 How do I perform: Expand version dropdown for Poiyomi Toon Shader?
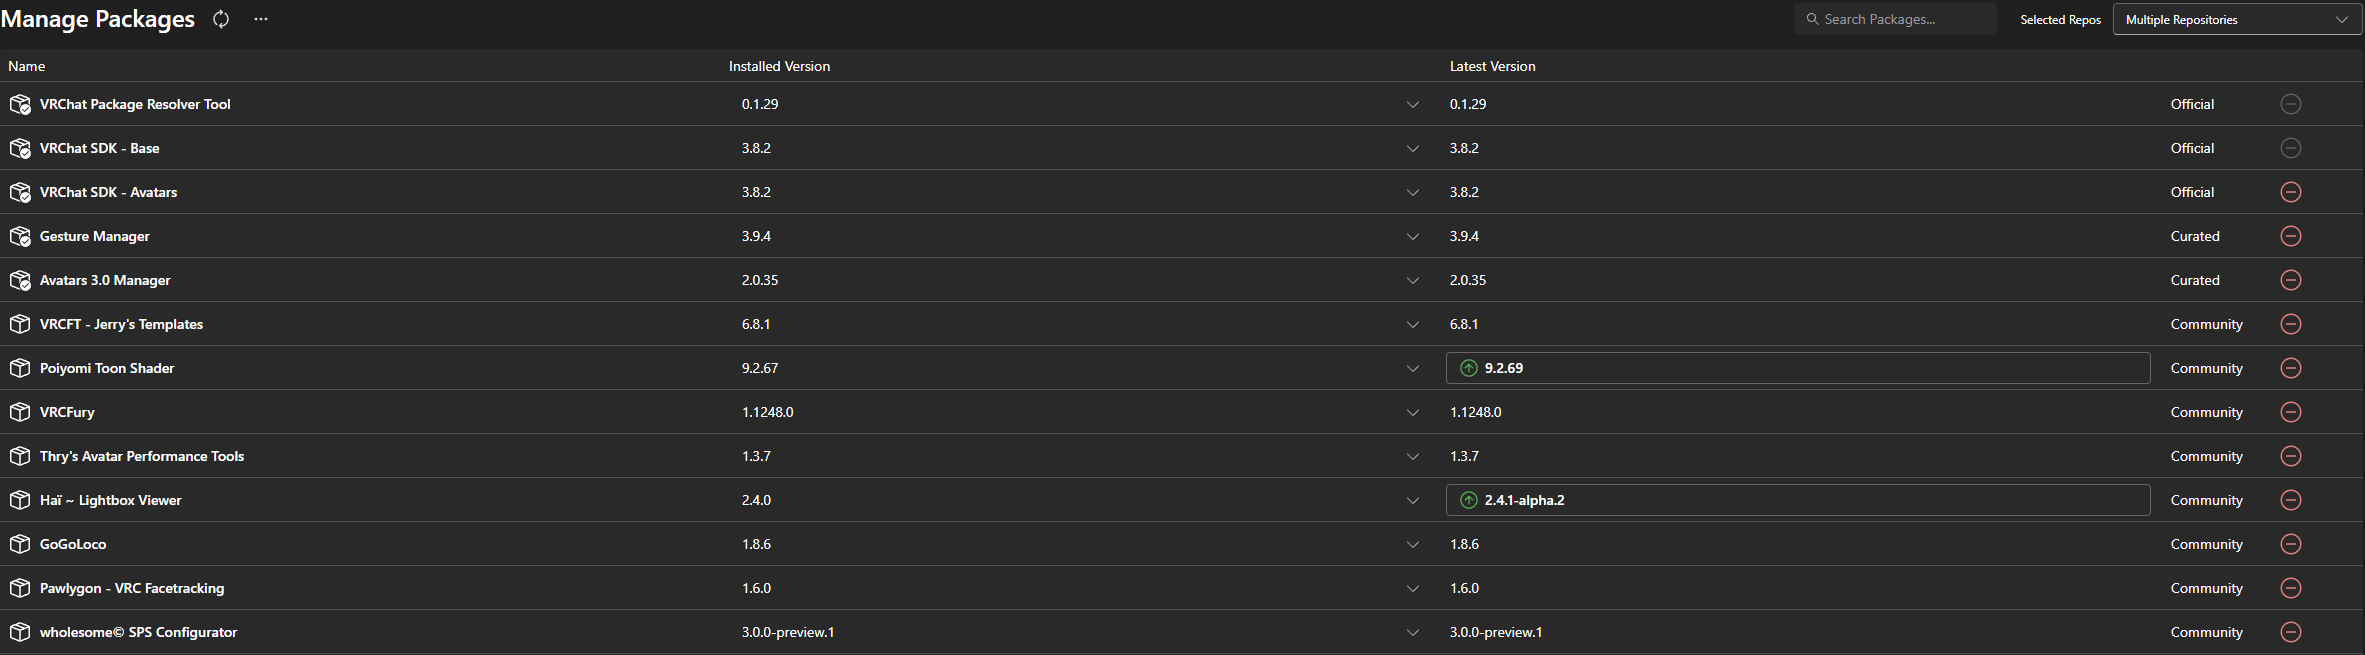click(x=1413, y=368)
